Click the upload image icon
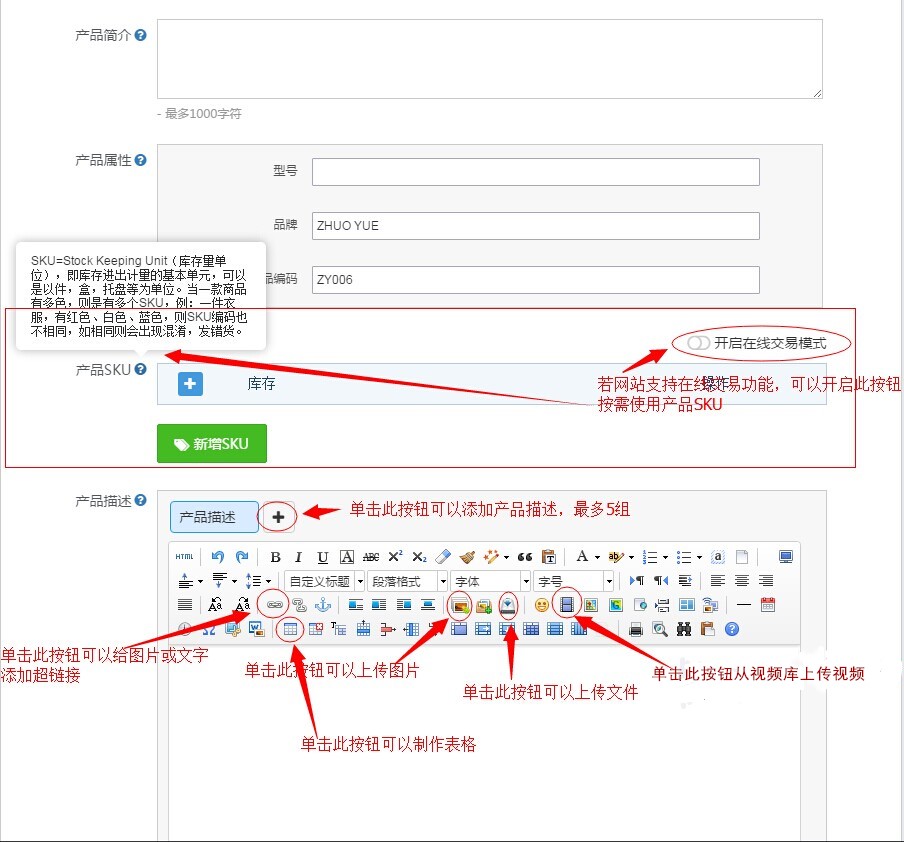 coord(460,605)
